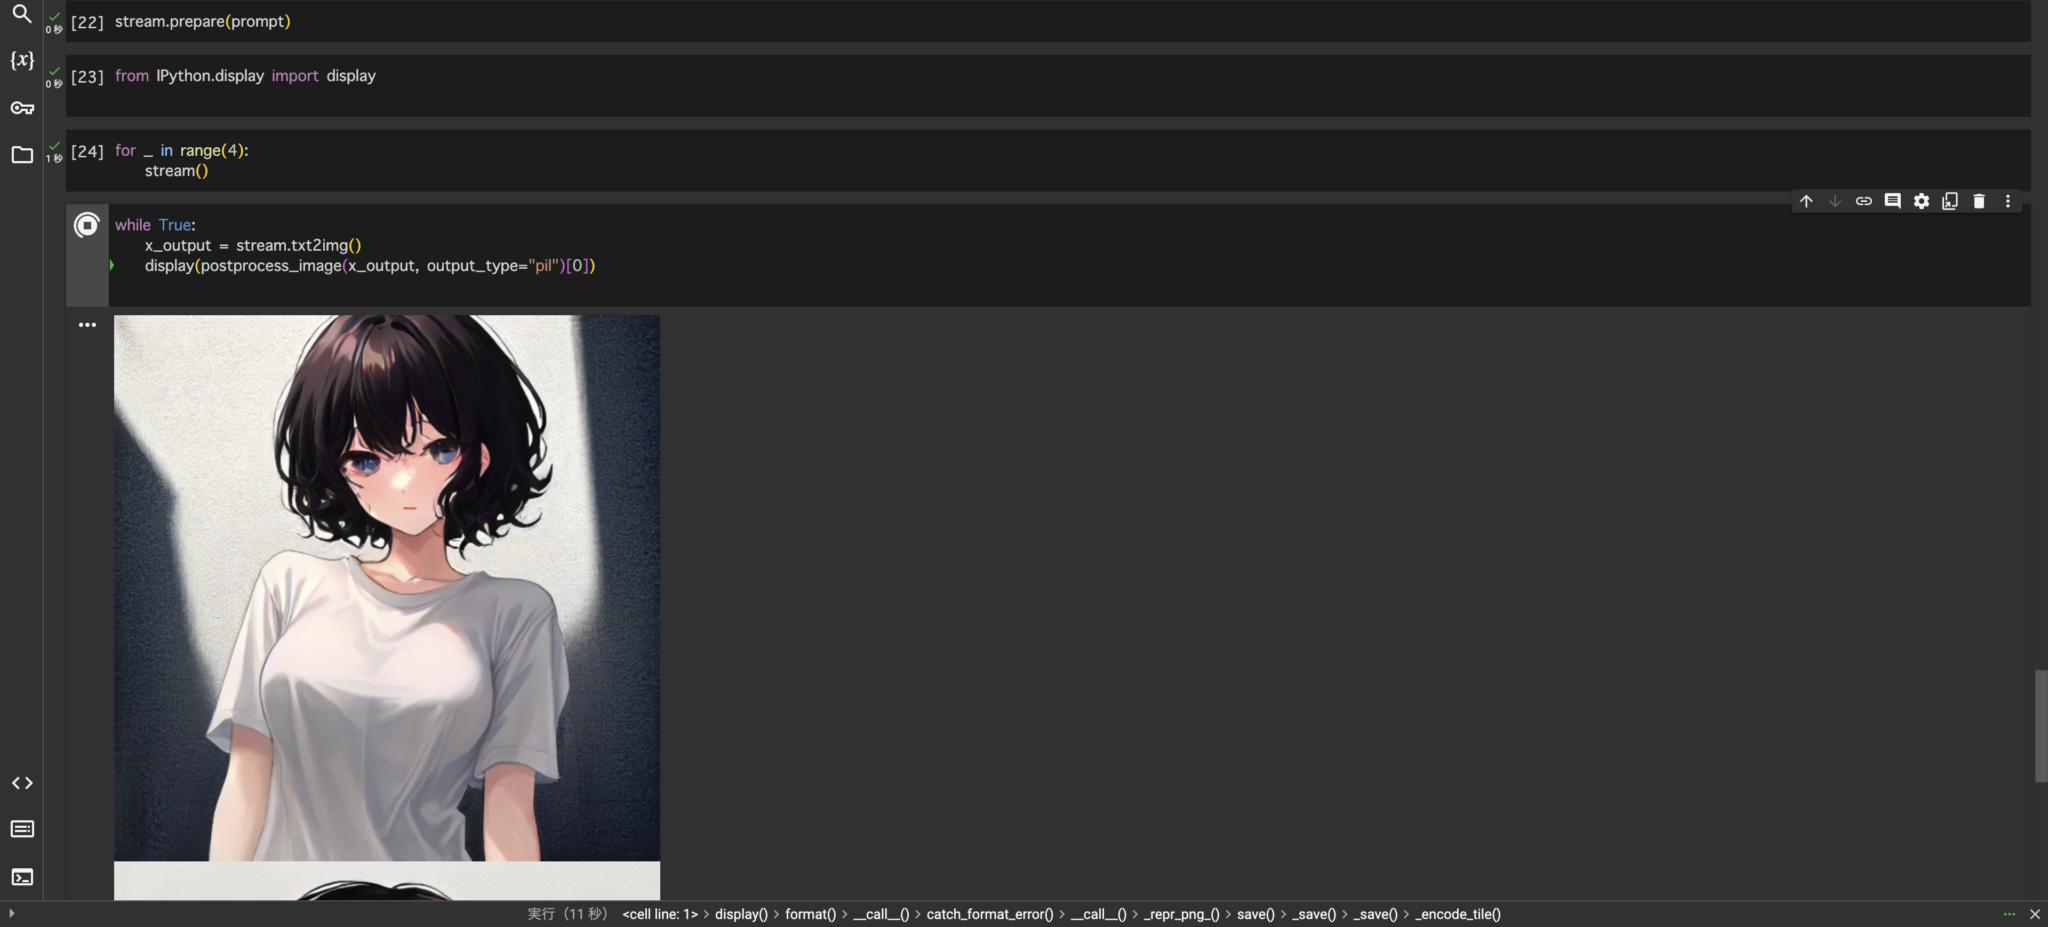
Task: Delete the while-loop cell
Action: [x=1978, y=201]
